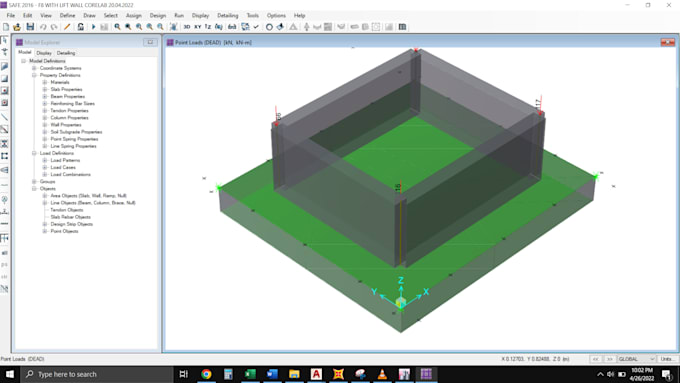Open the GLOBAL coordinate system dropdown
Screen dimensions: 680x383
coord(636,359)
